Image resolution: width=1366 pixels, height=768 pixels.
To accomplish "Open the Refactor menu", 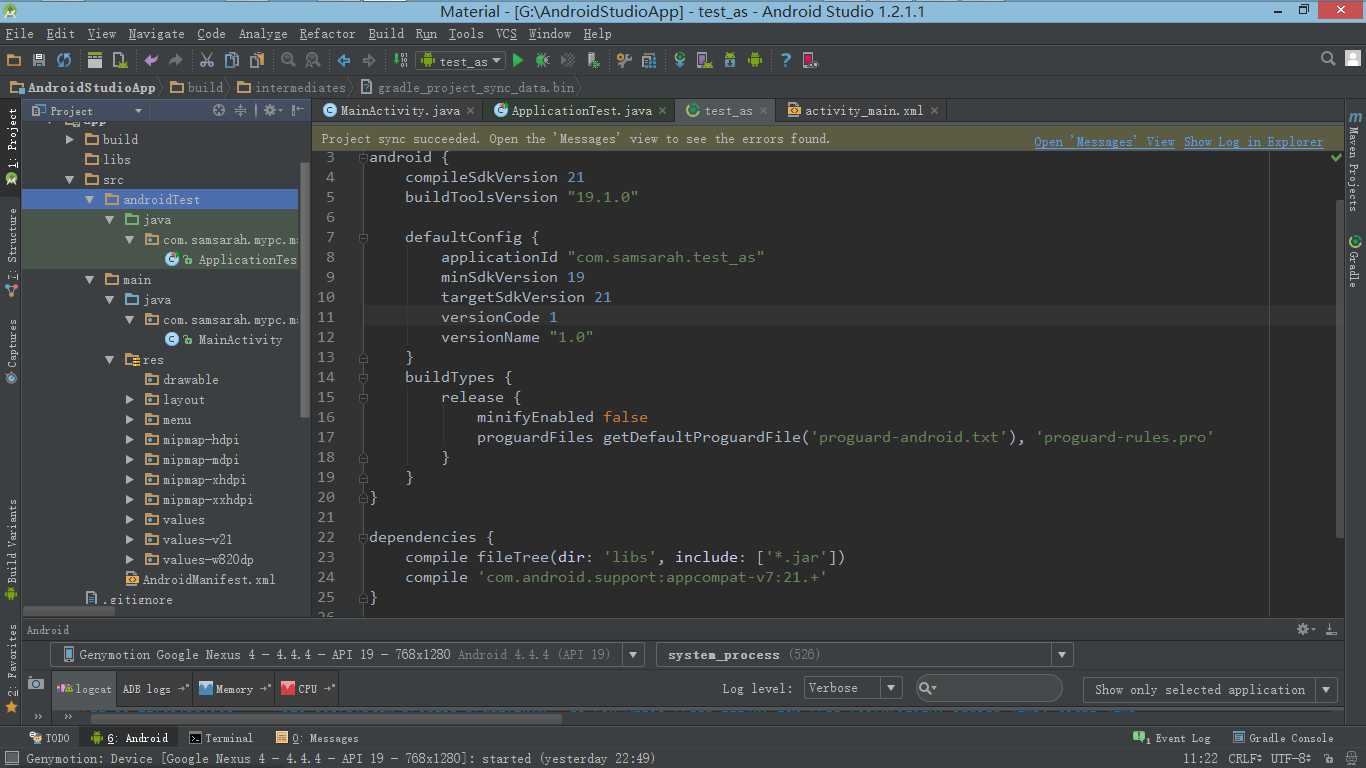I will 327,33.
